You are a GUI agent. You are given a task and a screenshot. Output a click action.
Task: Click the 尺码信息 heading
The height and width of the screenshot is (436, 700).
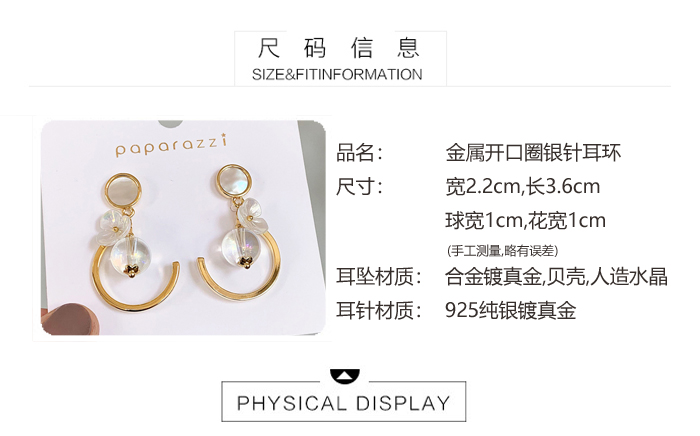339,48
